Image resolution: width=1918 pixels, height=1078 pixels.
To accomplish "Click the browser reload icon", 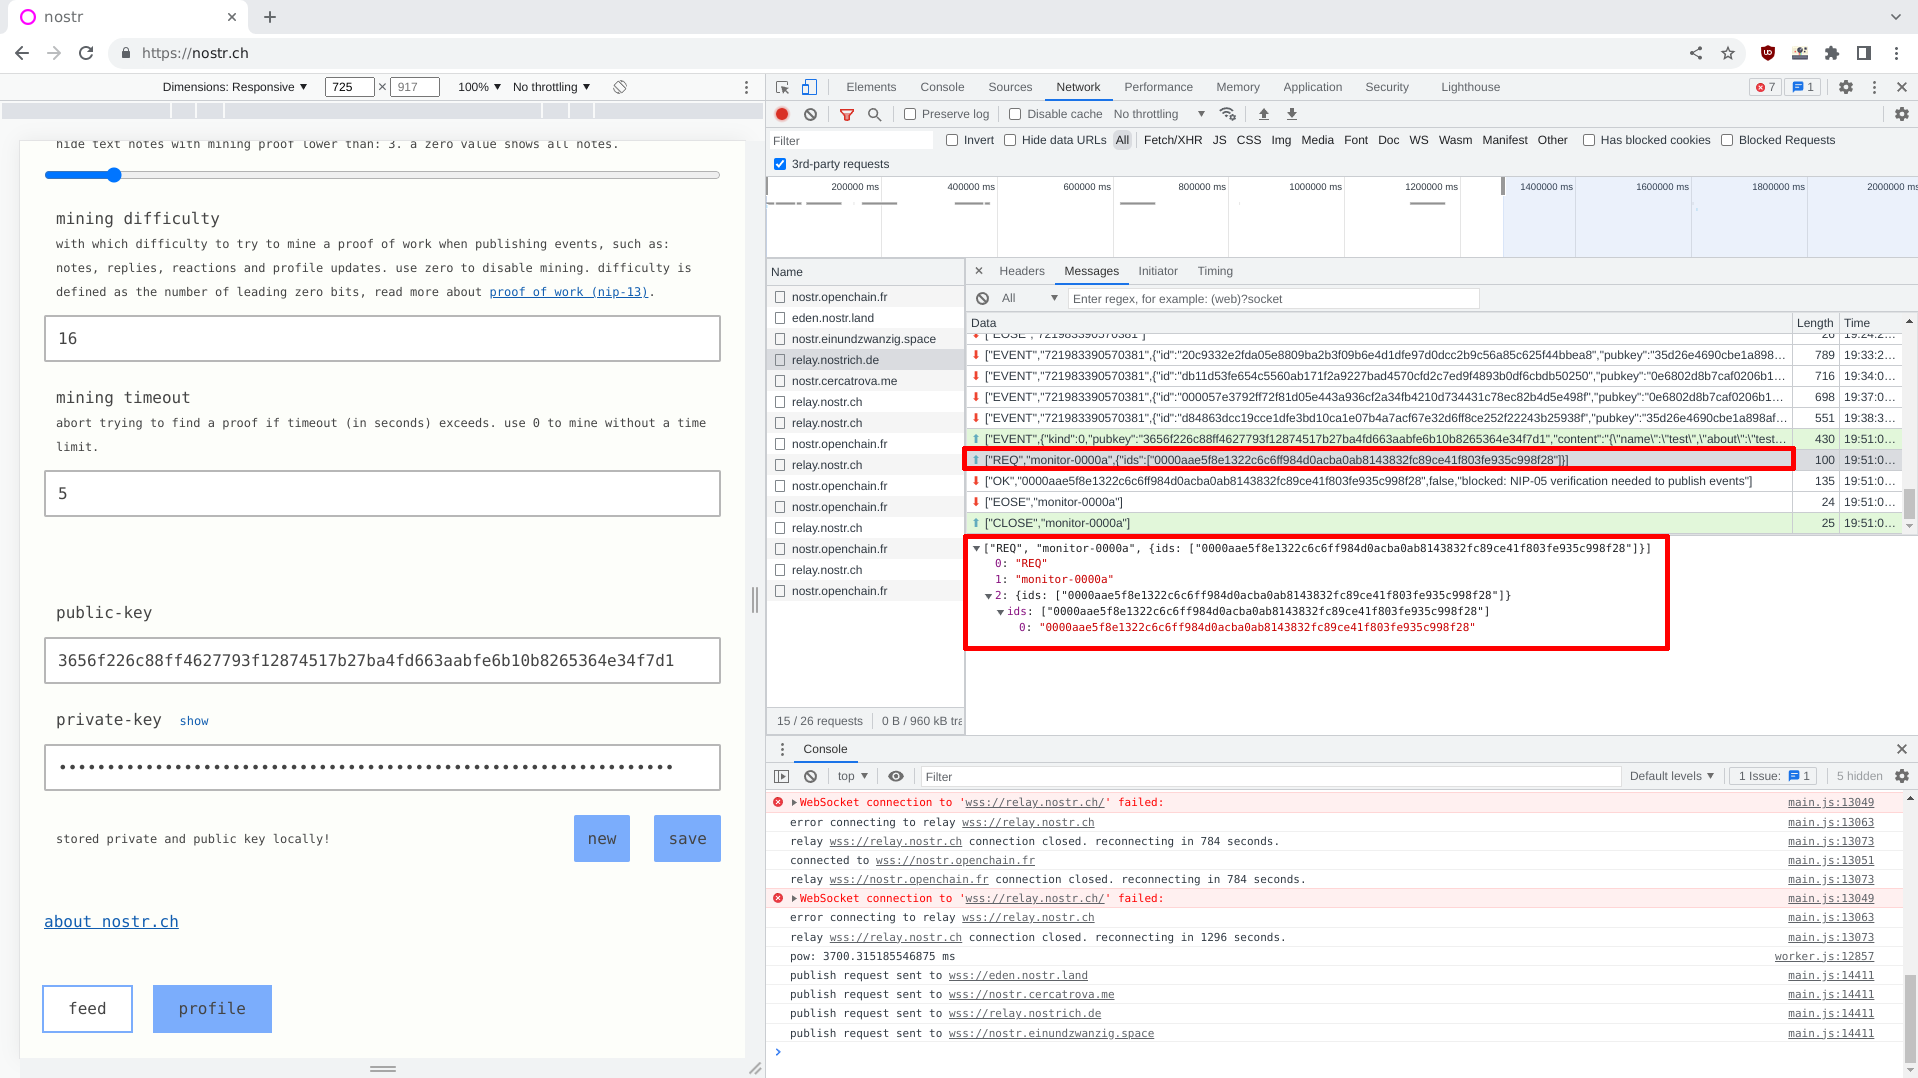I will [x=86, y=53].
